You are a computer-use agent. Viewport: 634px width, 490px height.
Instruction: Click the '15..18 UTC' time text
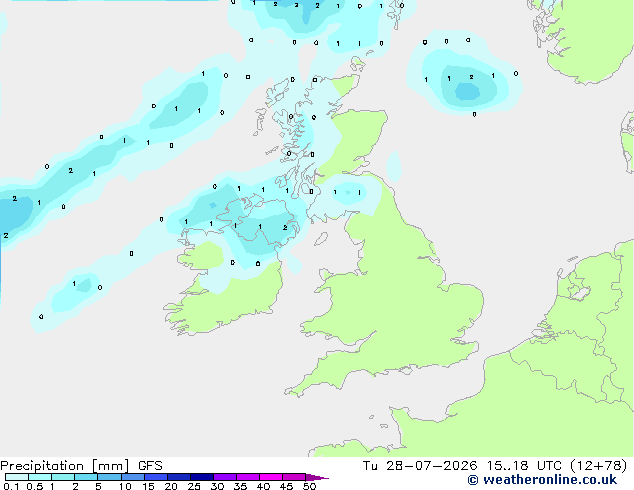coord(524,466)
